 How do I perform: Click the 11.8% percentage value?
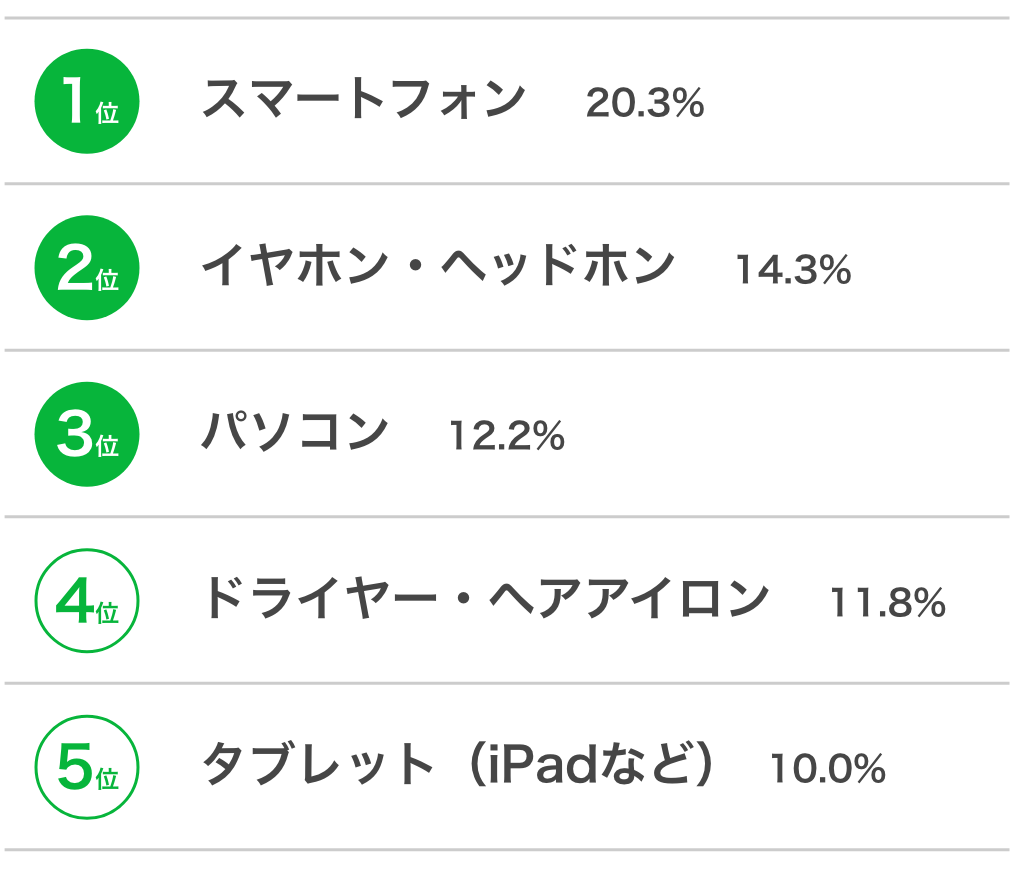click(888, 603)
